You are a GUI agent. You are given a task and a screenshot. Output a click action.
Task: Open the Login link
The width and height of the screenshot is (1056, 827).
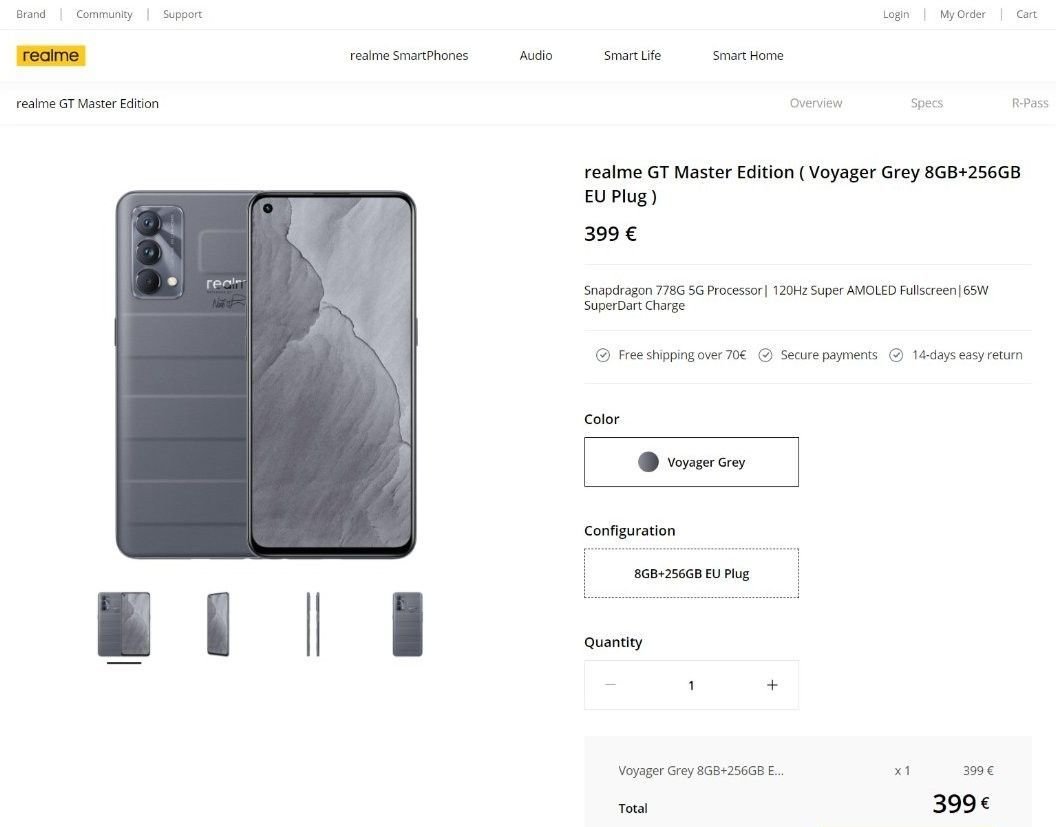tap(896, 14)
